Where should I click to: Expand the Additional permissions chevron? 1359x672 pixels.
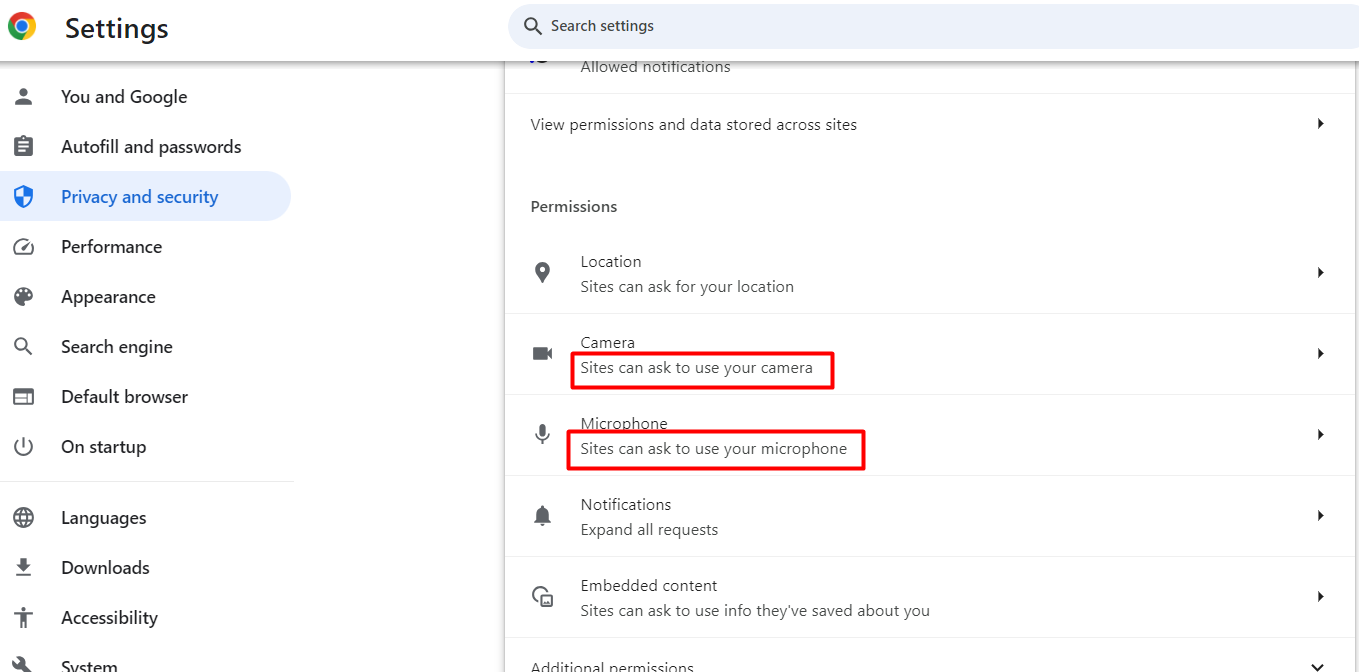1318,667
